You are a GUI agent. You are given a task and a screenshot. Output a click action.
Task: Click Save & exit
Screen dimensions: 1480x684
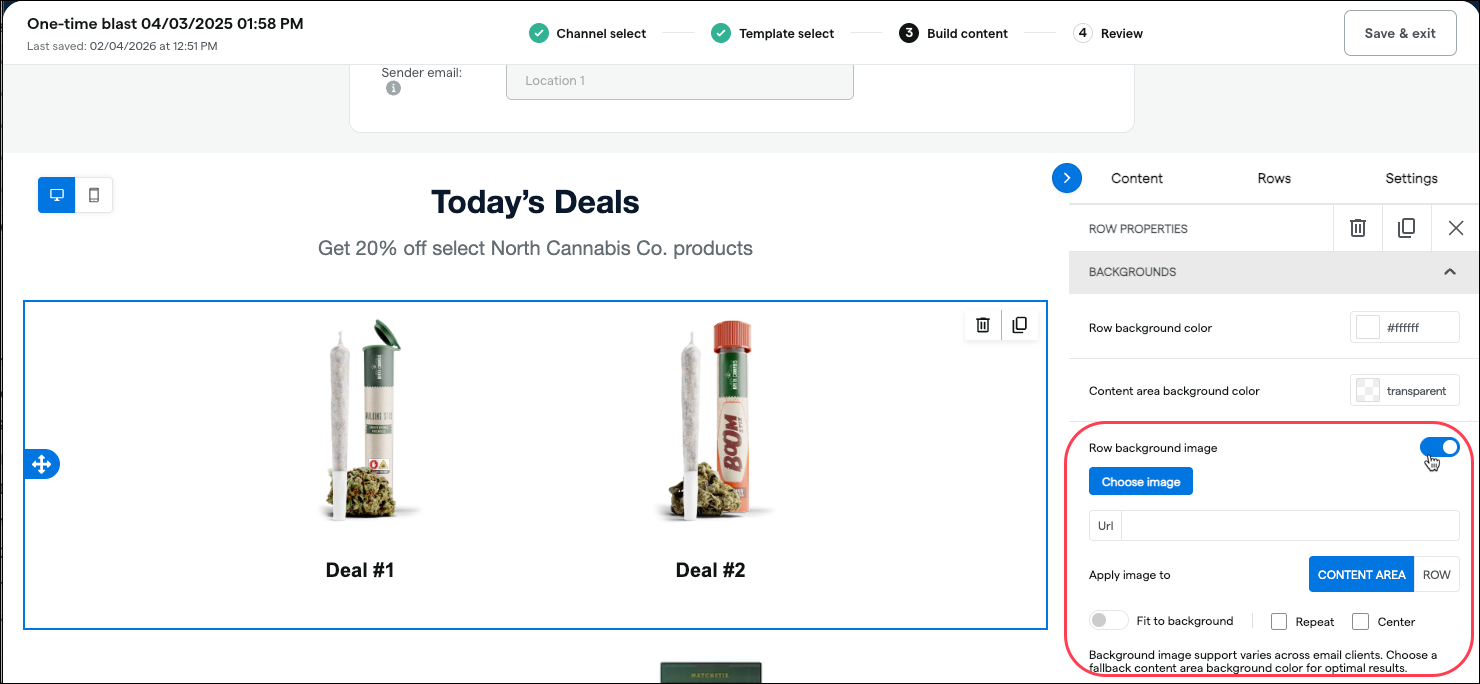[1399, 33]
